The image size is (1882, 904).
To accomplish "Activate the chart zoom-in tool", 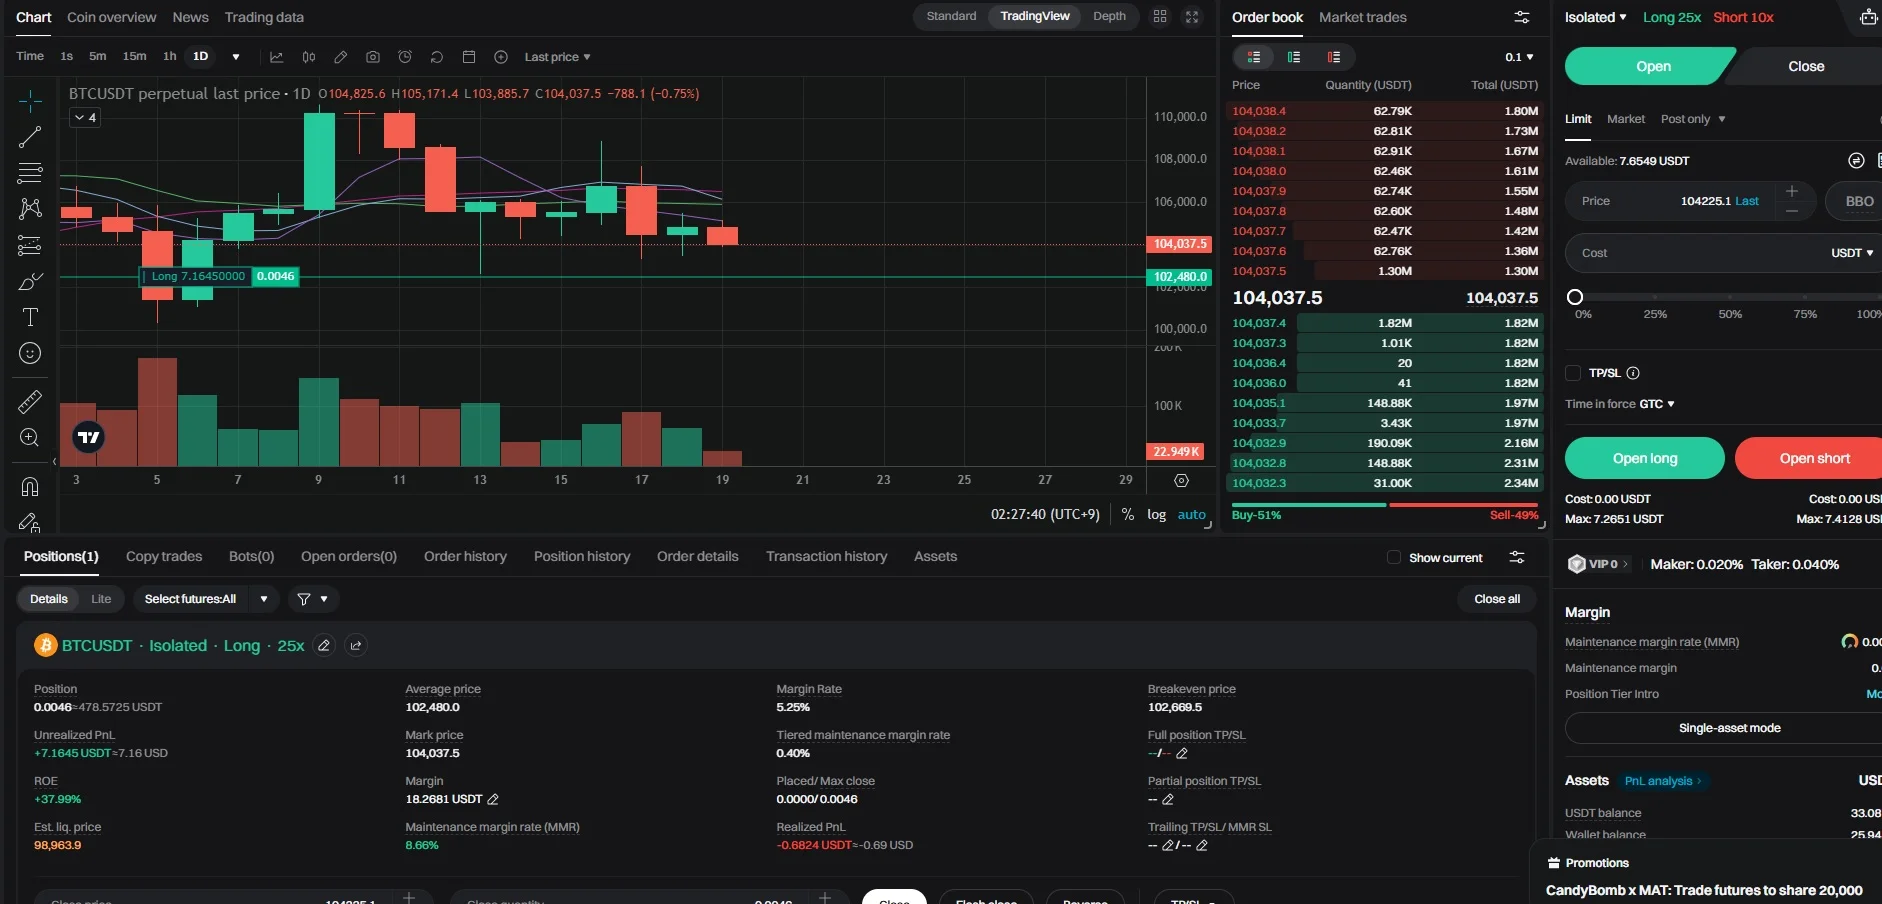I will click(x=30, y=438).
